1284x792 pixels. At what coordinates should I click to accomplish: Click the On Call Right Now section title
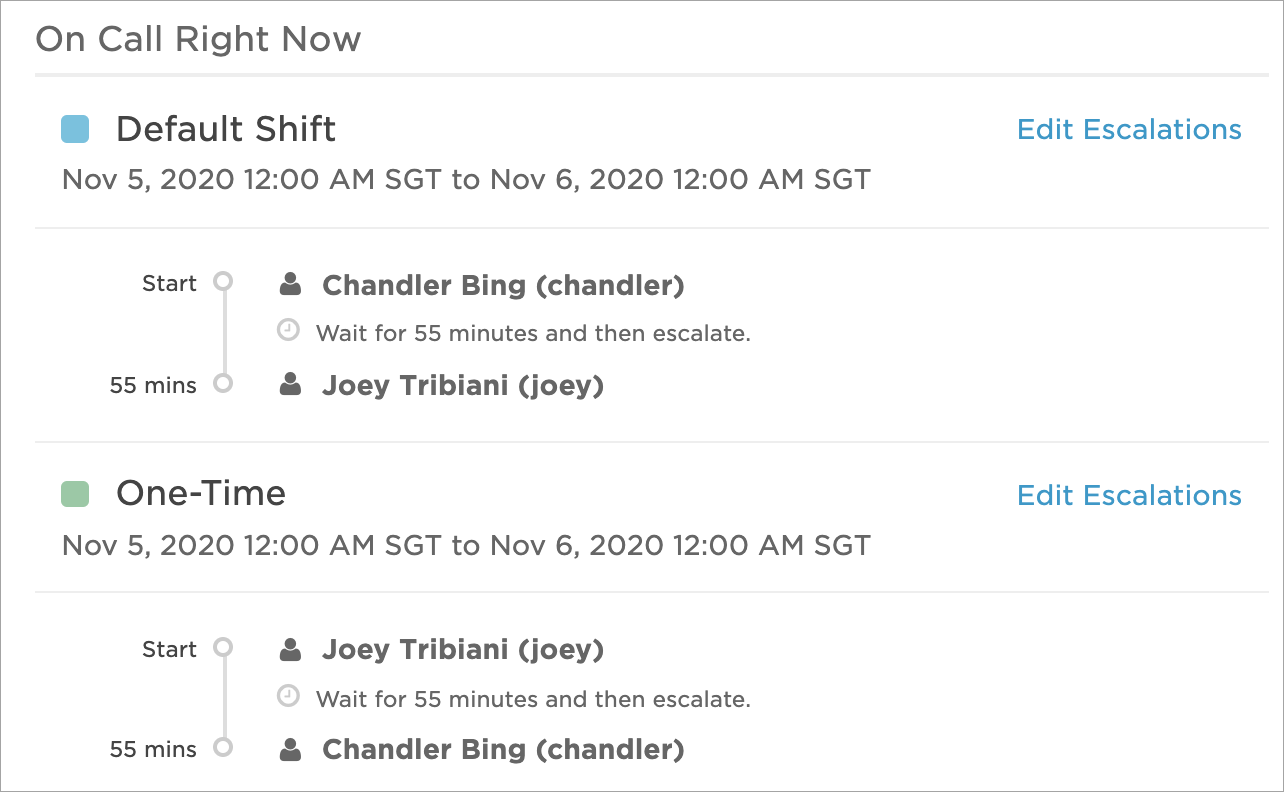198,40
